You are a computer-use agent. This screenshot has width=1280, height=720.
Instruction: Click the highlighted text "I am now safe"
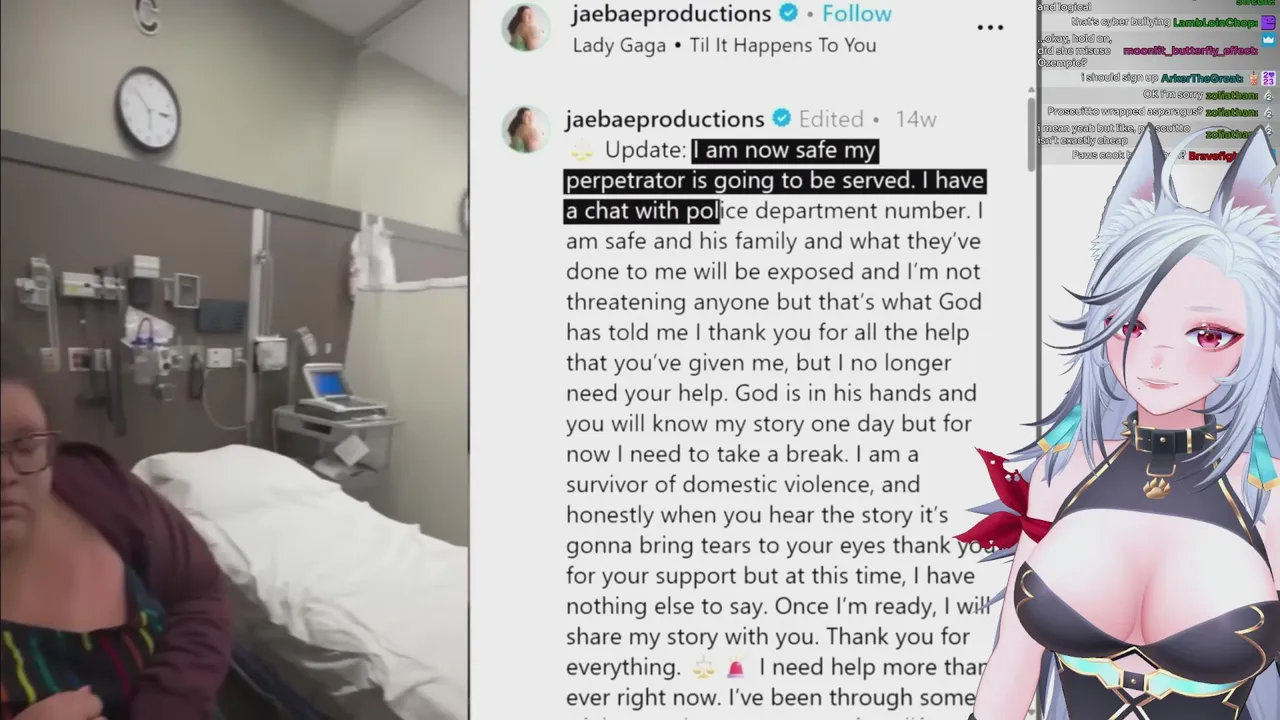[x=762, y=150]
